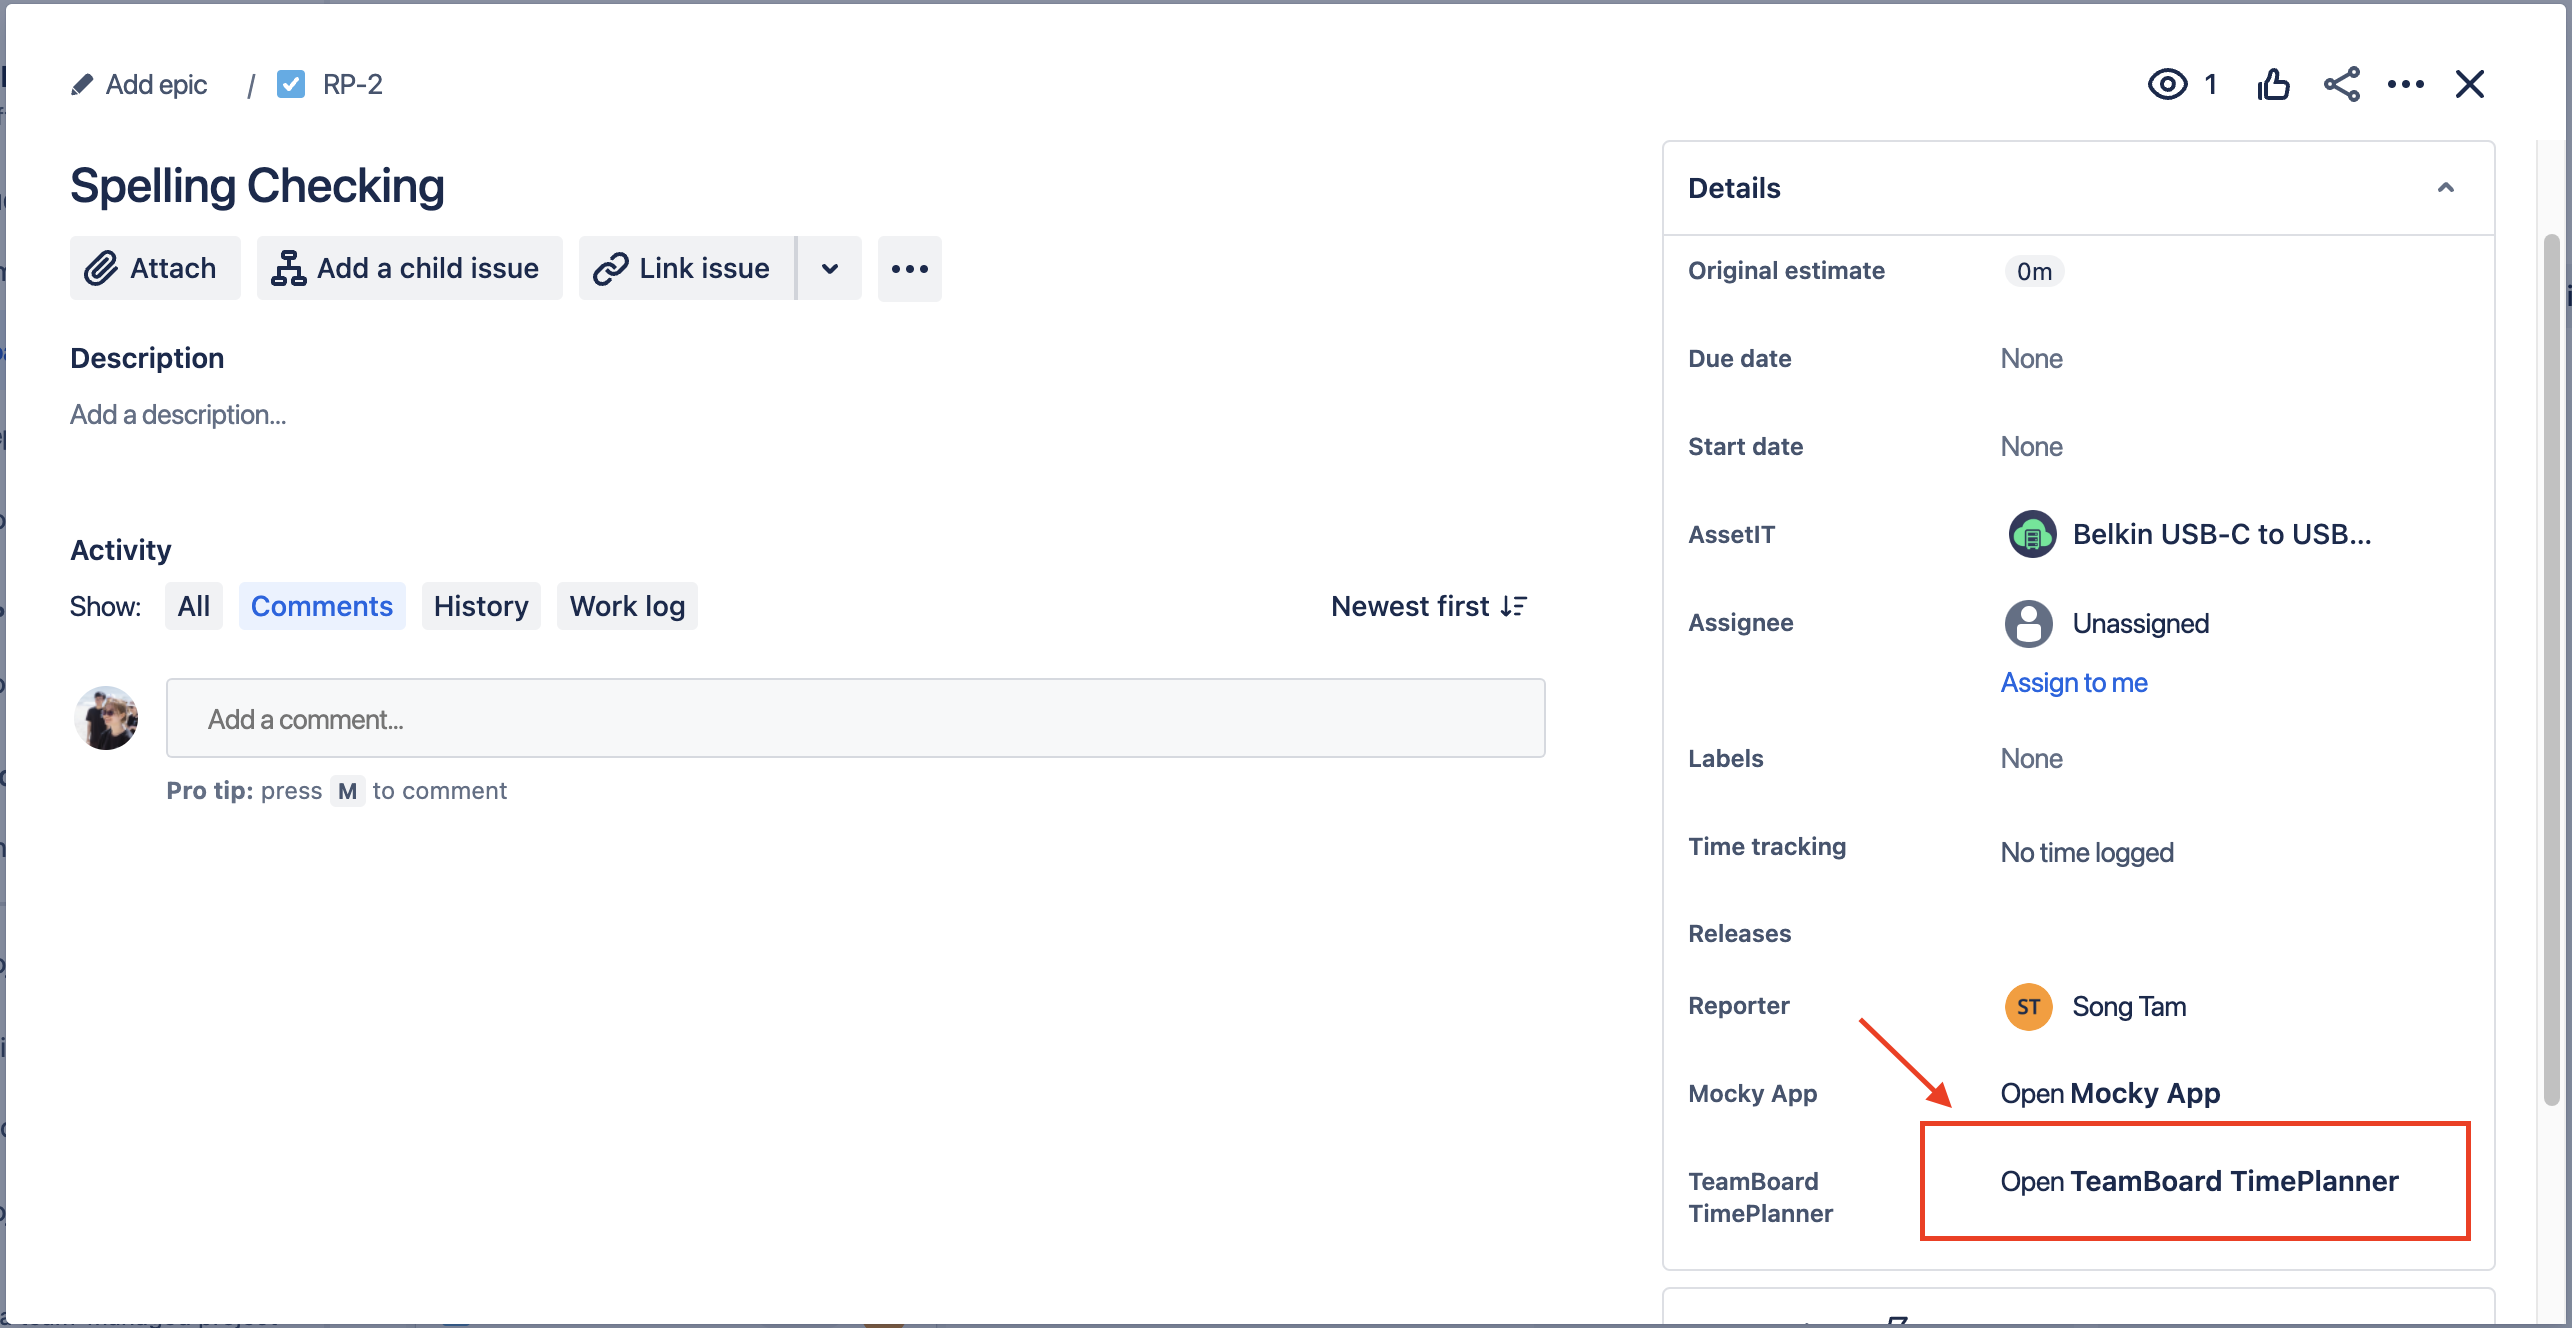The image size is (2572, 1328).
Task: Click reporter name Song Tam
Action: 2129,1006
